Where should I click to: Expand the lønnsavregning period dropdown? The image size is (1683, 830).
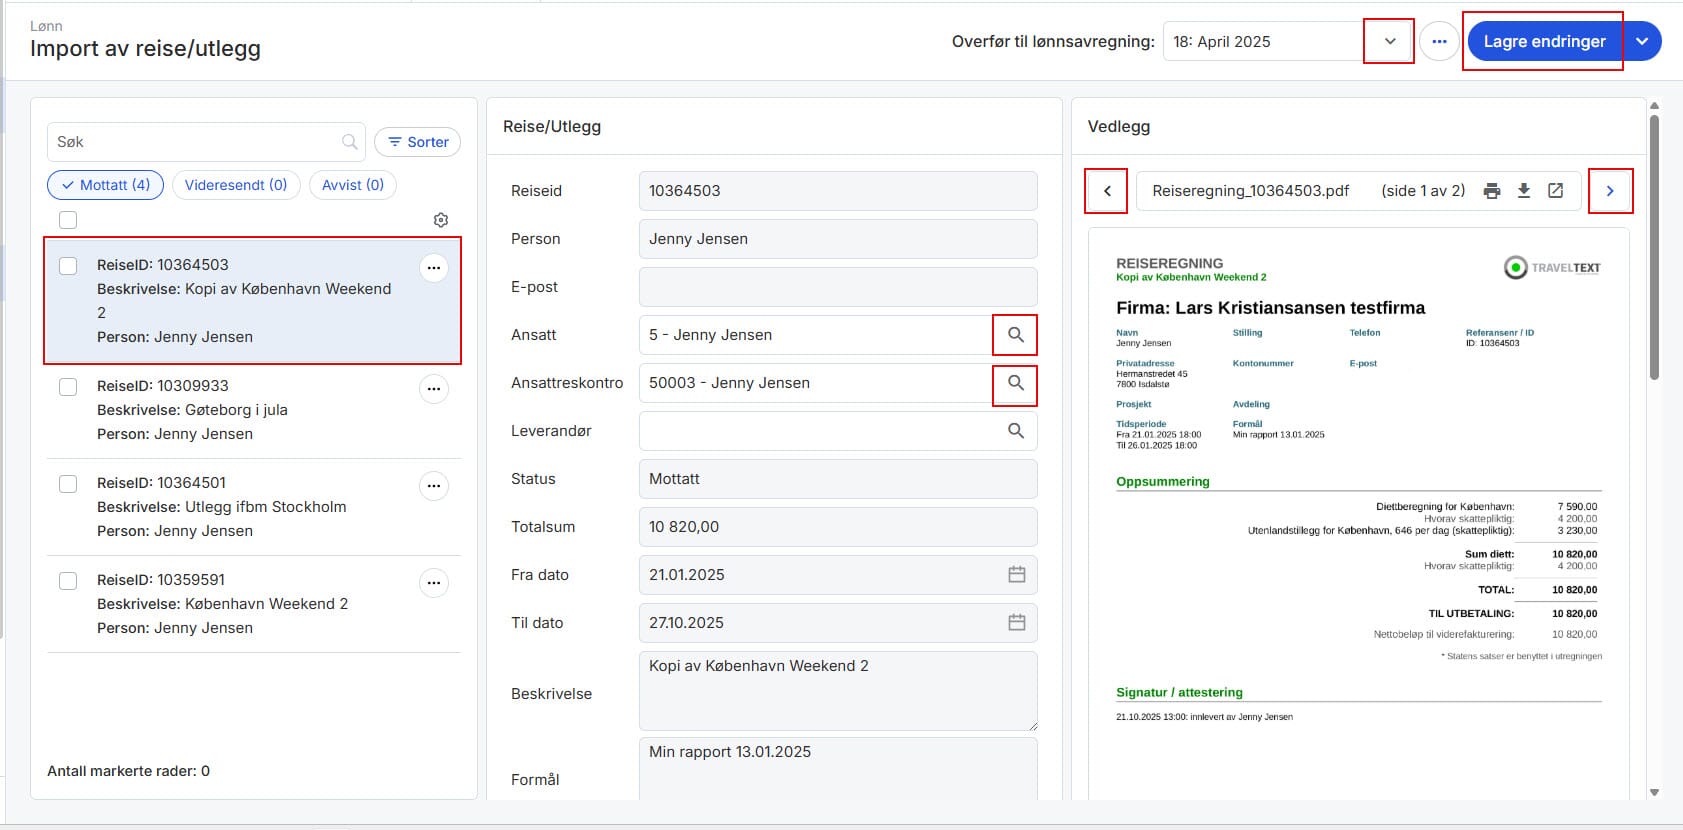pos(1389,42)
